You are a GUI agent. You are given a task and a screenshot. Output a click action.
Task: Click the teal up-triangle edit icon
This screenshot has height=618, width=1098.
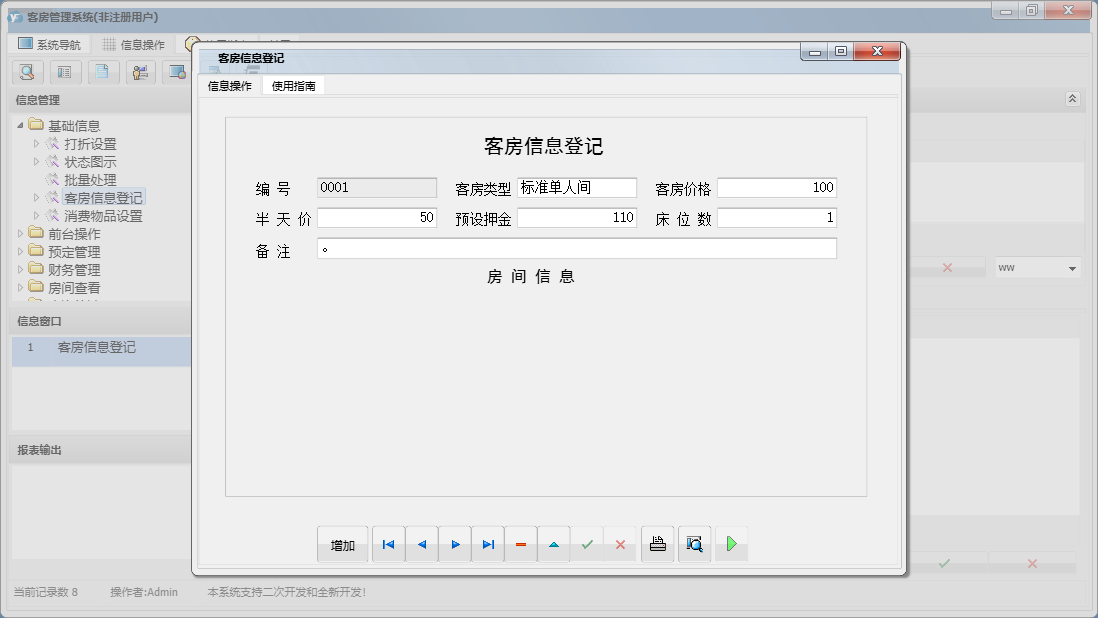click(554, 545)
